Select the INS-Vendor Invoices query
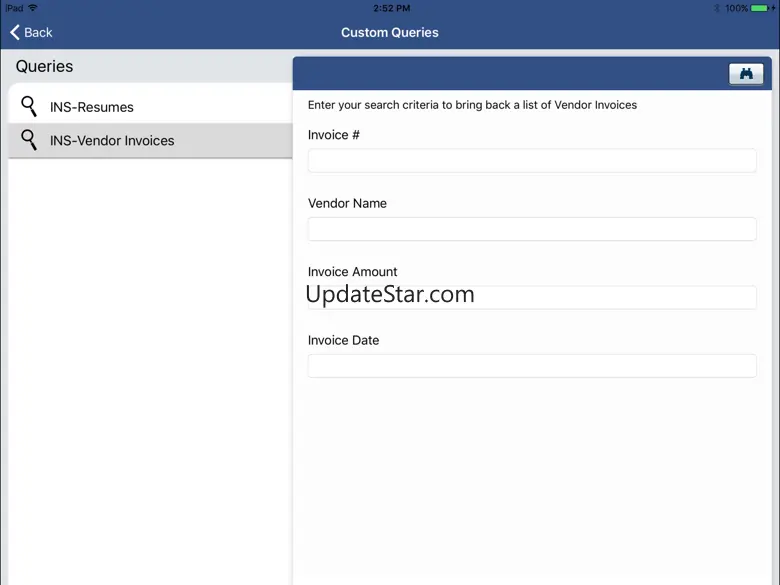The height and width of the screenshot is (585, 780). click(x=150, y=141)
